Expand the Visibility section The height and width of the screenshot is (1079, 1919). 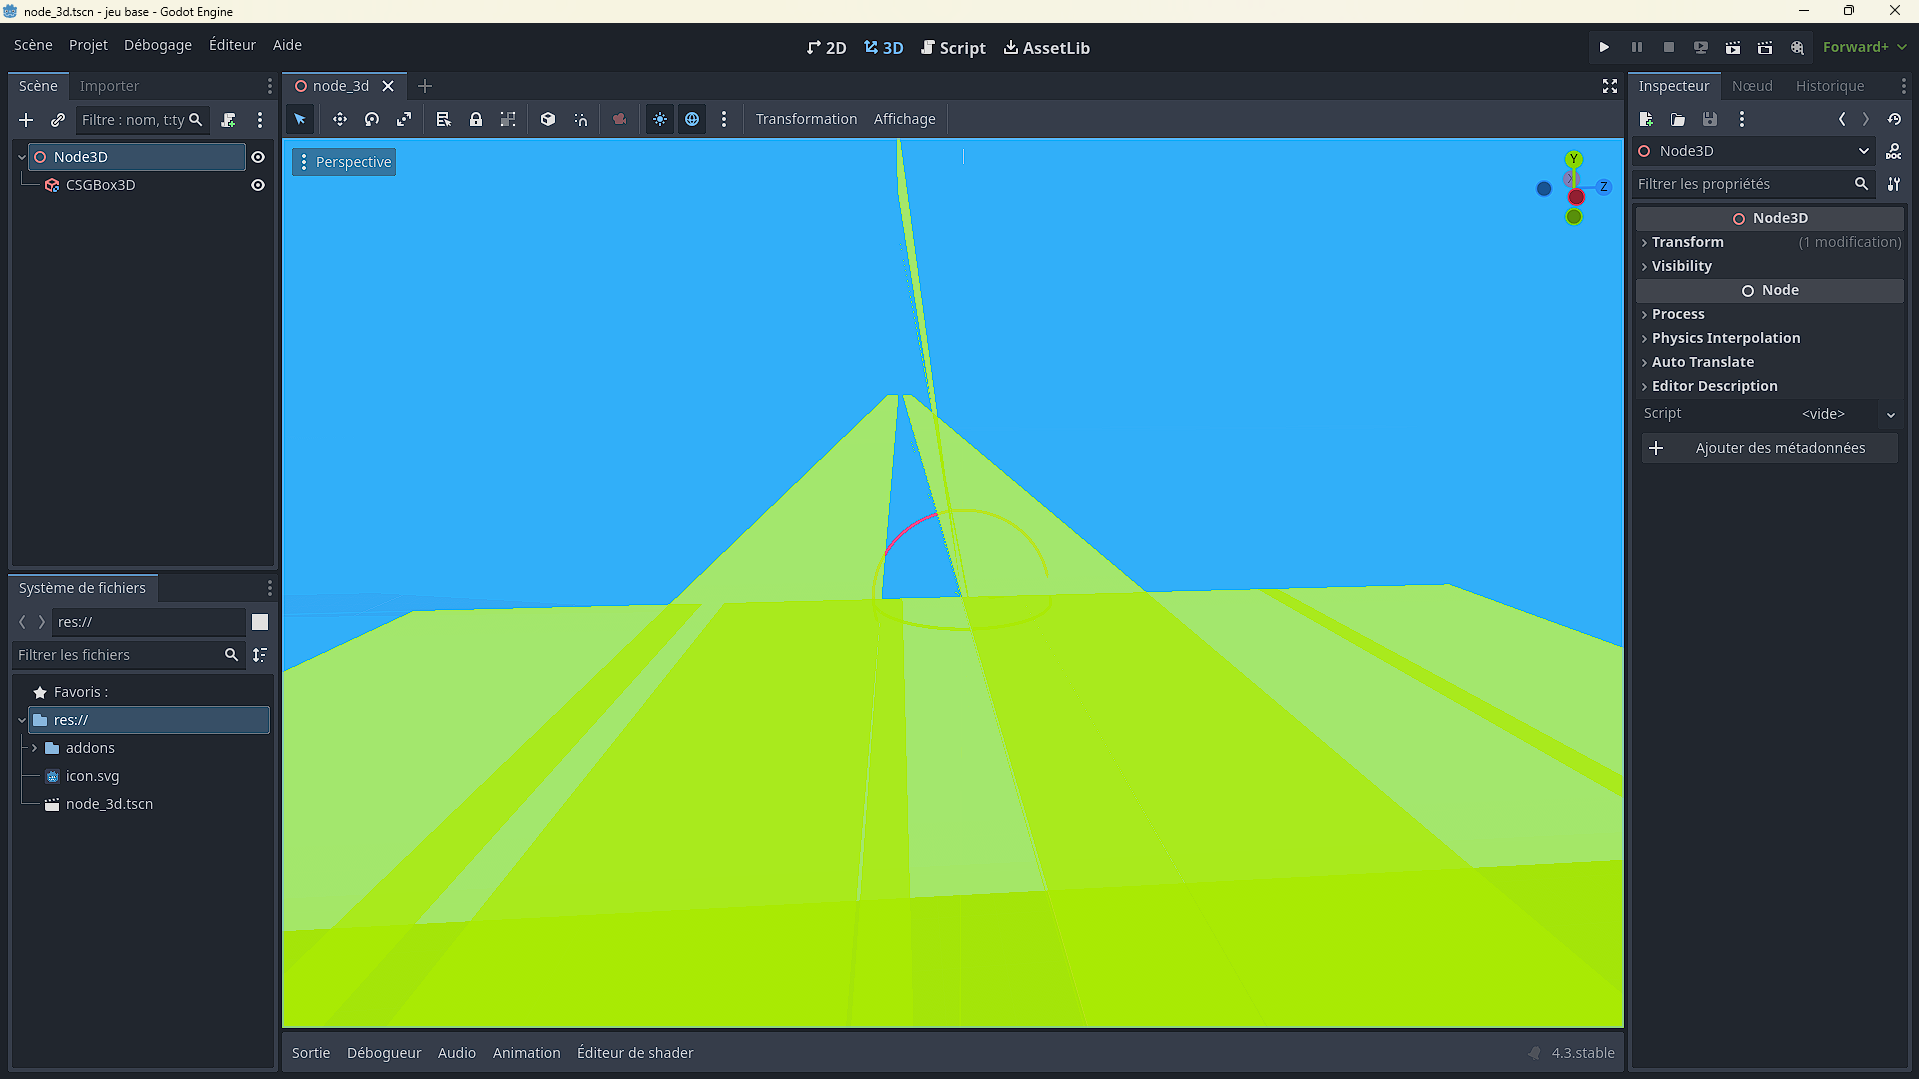coord(1770,266)
